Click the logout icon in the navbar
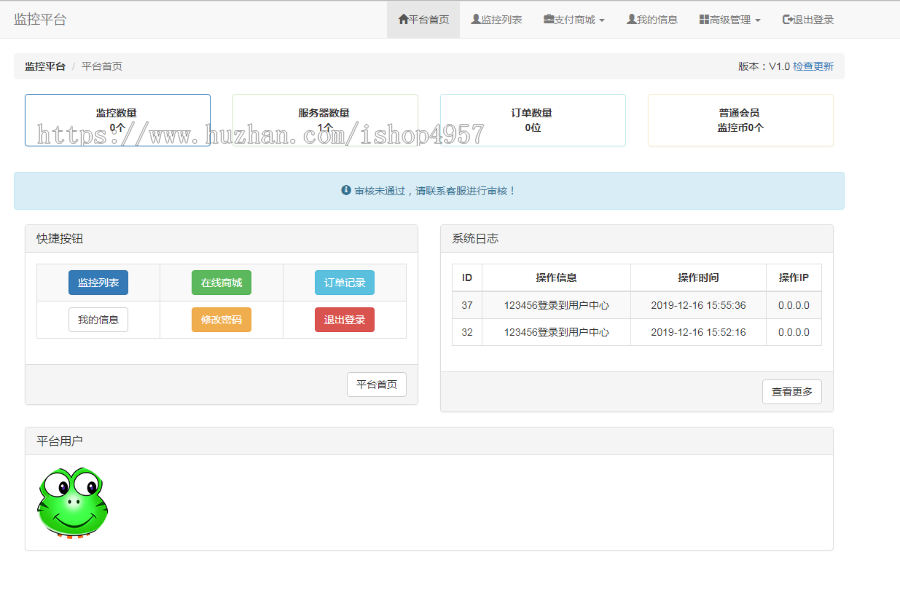This screenshot has width=900, height=603. 787,19
